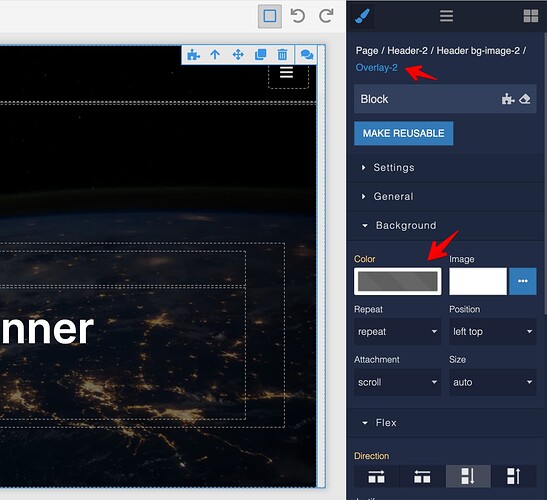The width and height of the screenshot is (547, 500).
Task: Open the Position dropdown showing left top
Action: pos(493,331)
